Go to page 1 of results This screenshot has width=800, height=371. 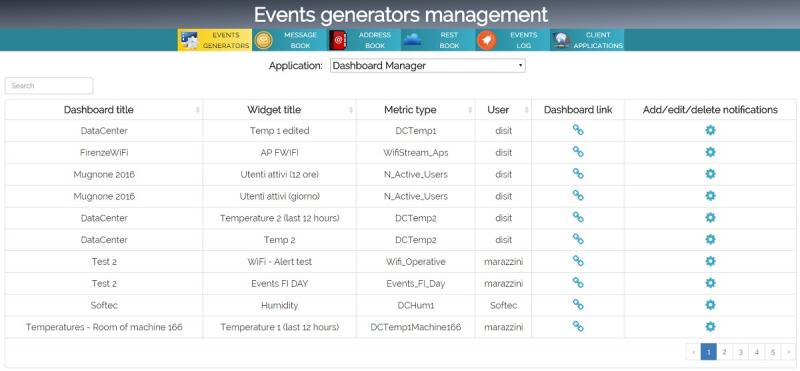coord(708,352)
